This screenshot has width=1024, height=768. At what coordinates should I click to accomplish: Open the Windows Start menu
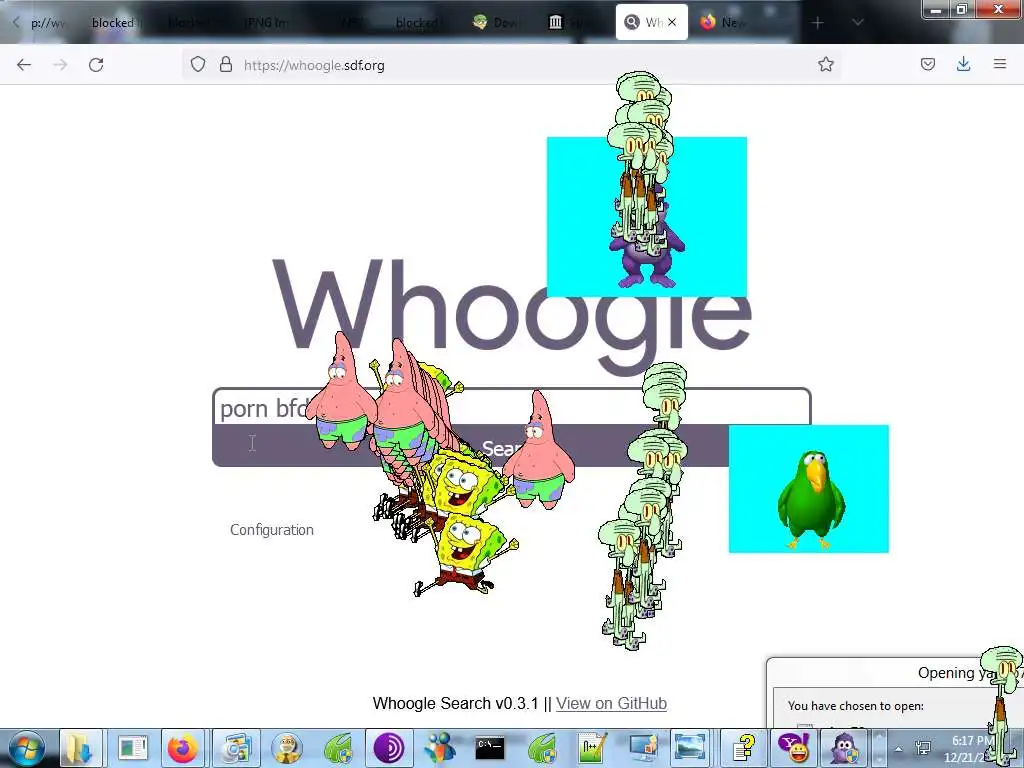tap(25, 748)
